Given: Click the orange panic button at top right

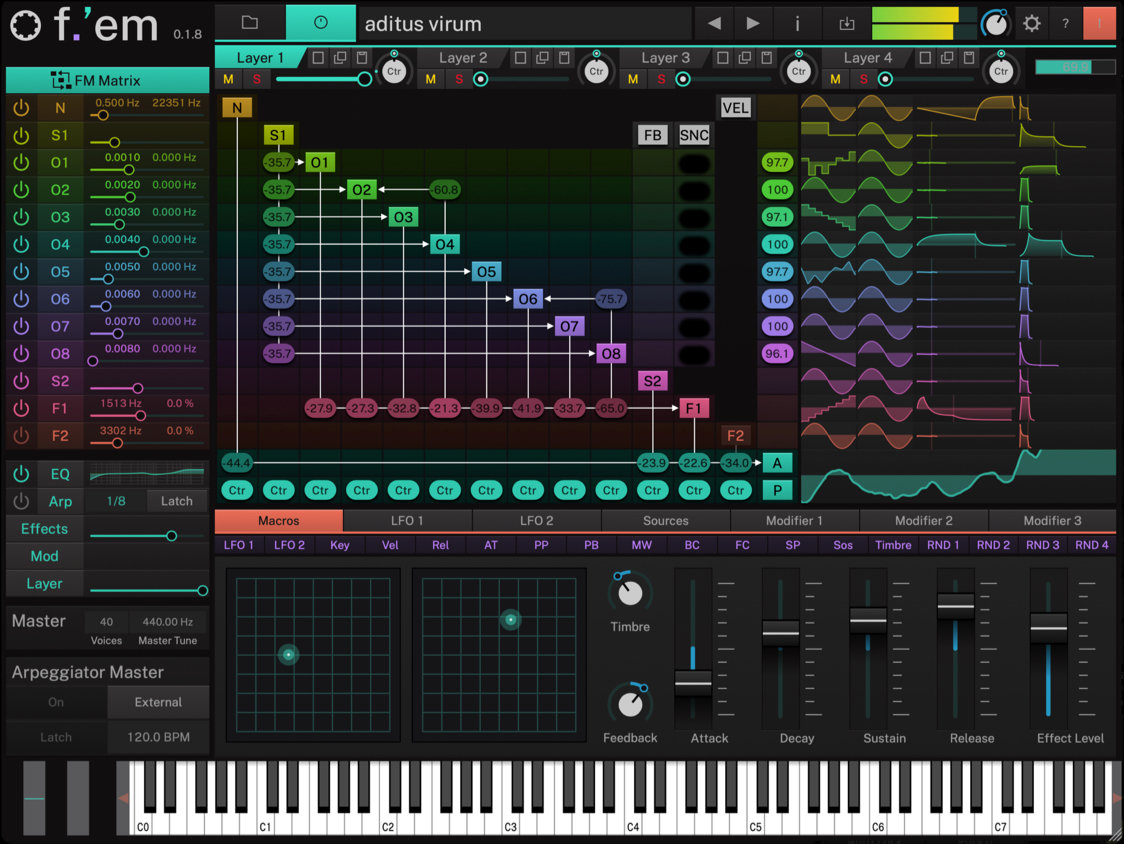Looking at the screenshot, I should pyautogui.click(x=1099, y=23).
